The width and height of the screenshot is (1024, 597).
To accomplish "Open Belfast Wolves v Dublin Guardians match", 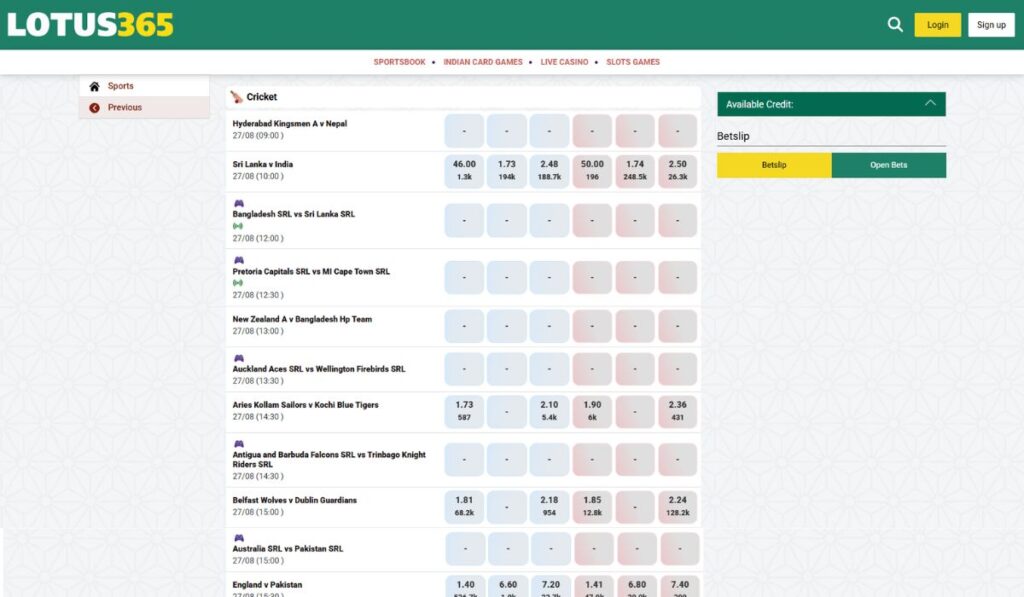I will coord(295,500).
